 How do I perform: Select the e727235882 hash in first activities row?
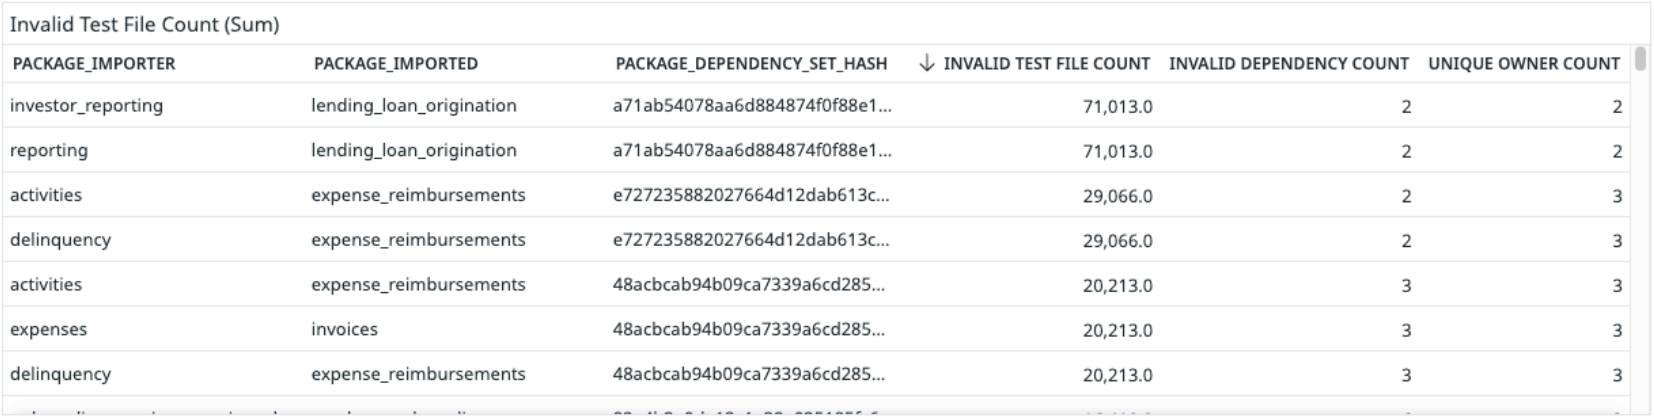click(750, 196)
